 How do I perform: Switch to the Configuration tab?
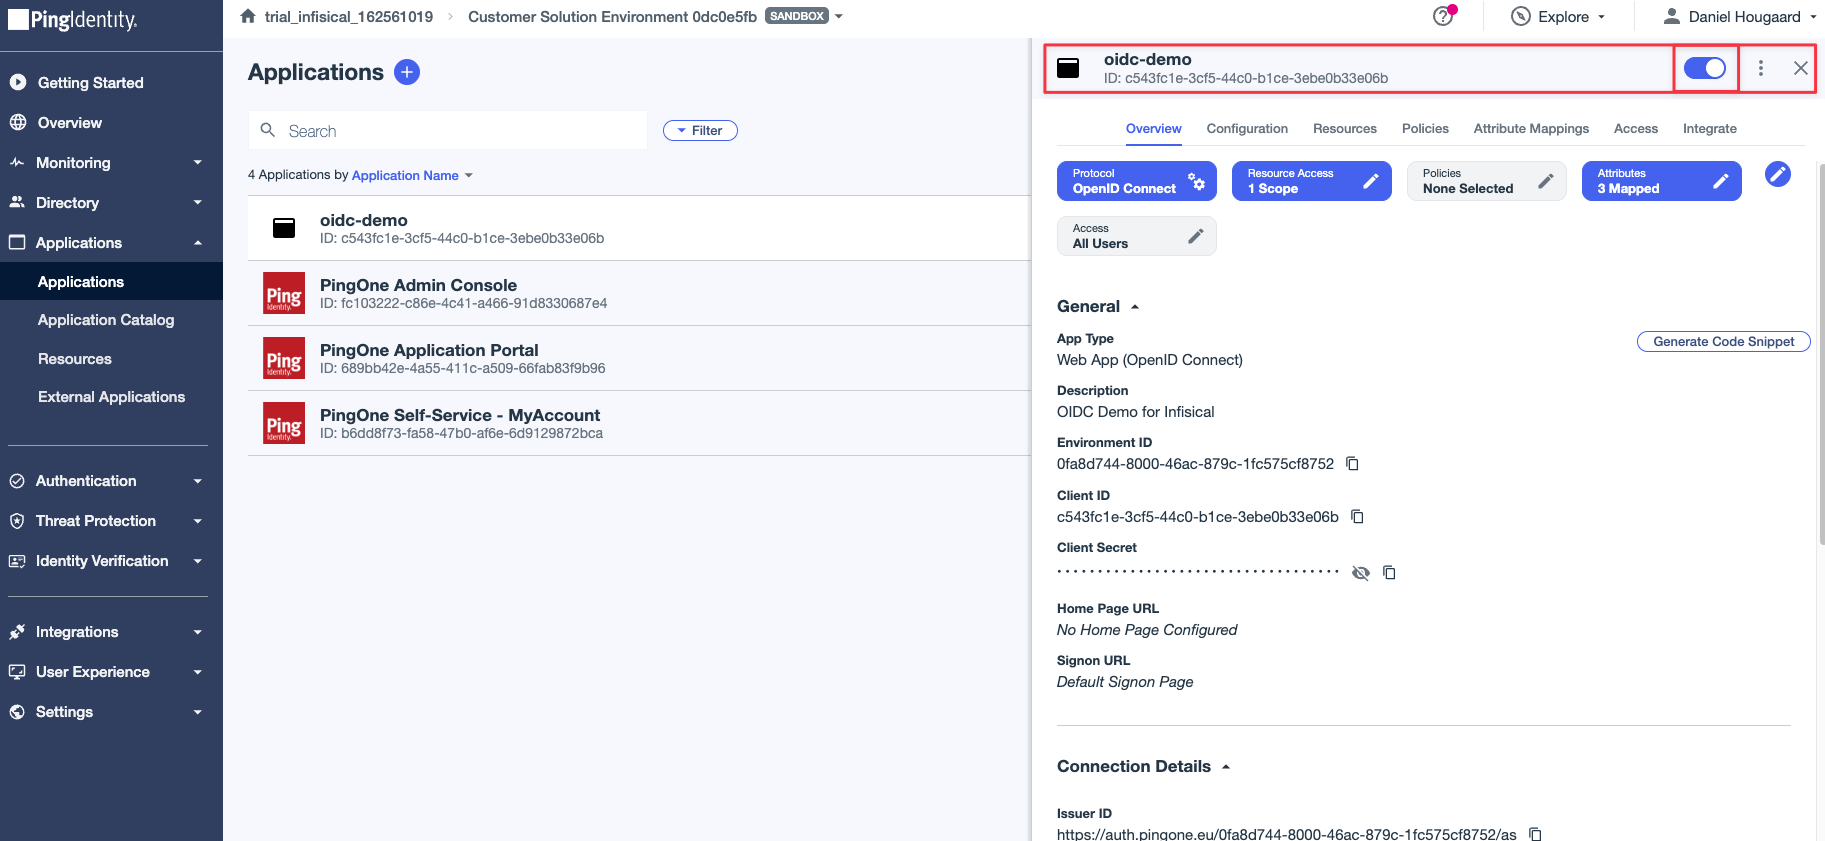[x=1247, y=128]
